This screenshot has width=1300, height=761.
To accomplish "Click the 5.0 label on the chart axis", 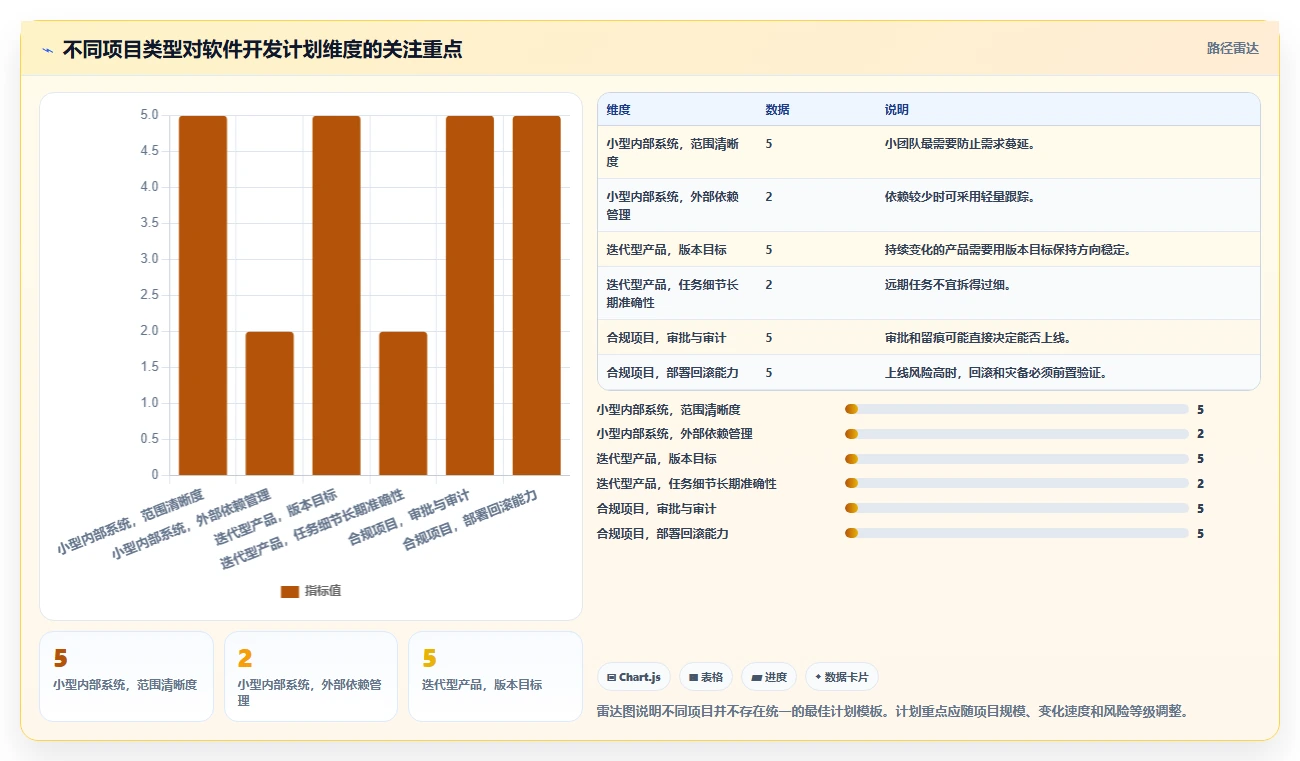I will (x=149, y=115).
